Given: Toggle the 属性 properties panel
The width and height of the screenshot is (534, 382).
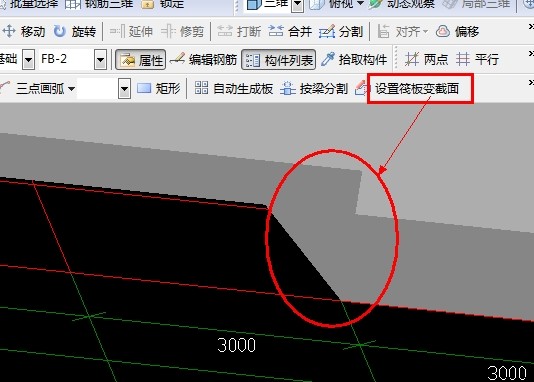Looking at the screenshot, I should pos(141,60).
